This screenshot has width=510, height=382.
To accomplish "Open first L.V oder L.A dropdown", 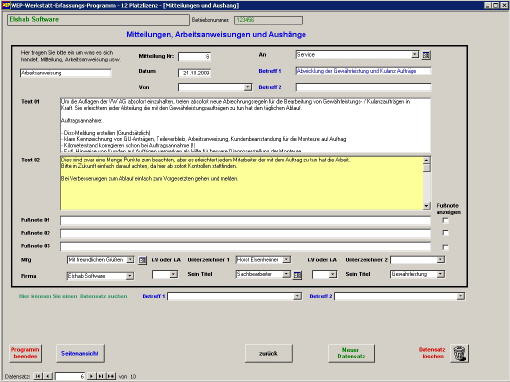I will click(x=173, y=274).
